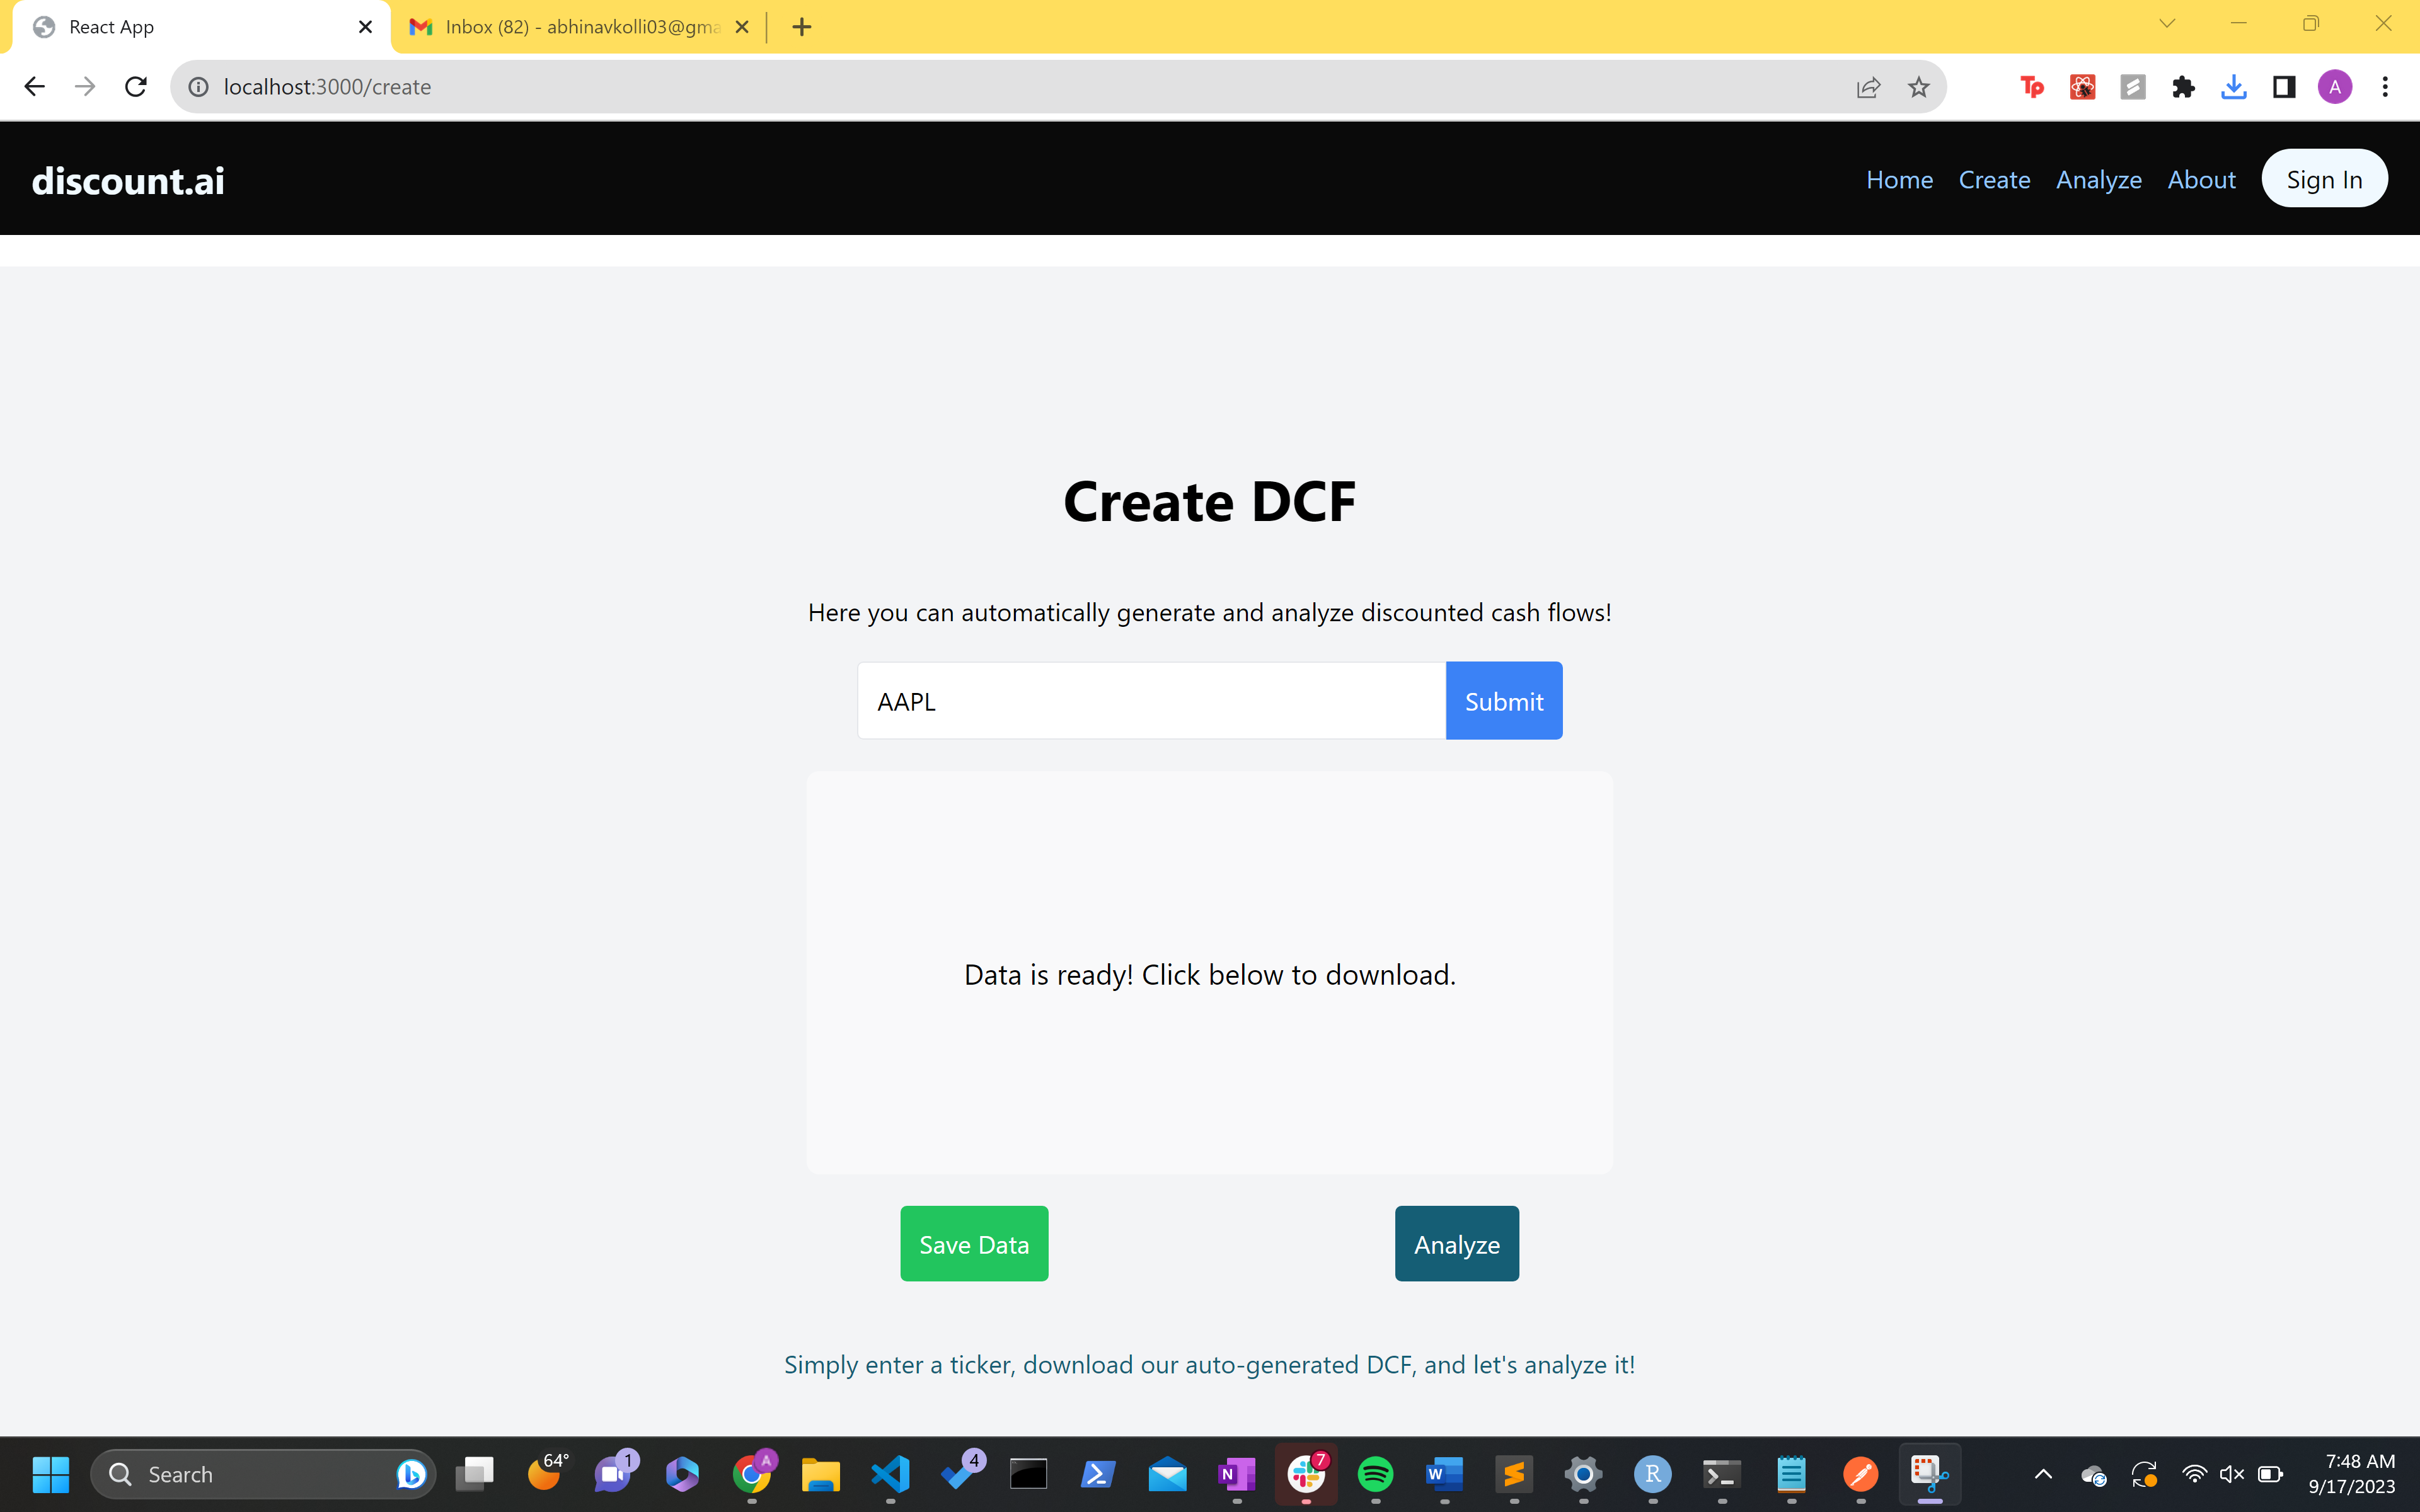Reload the page with the refresh icon
The image size is (2420, 1512).
pyautogui.click(x=136, y=87)
